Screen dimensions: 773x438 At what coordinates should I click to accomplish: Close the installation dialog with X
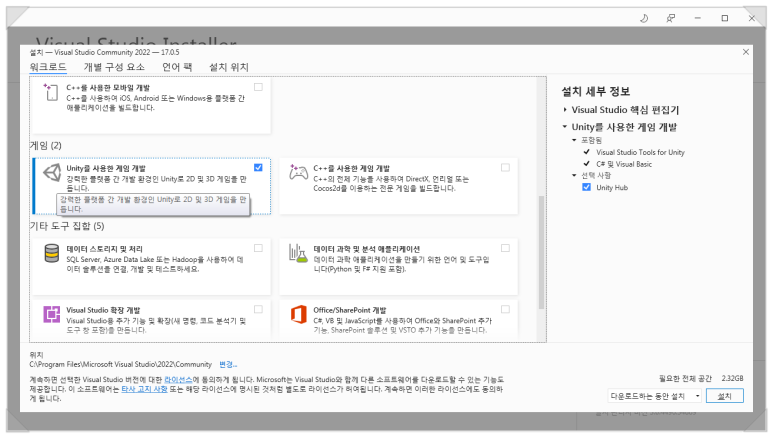pyautogui.click(x=745, y=52)
